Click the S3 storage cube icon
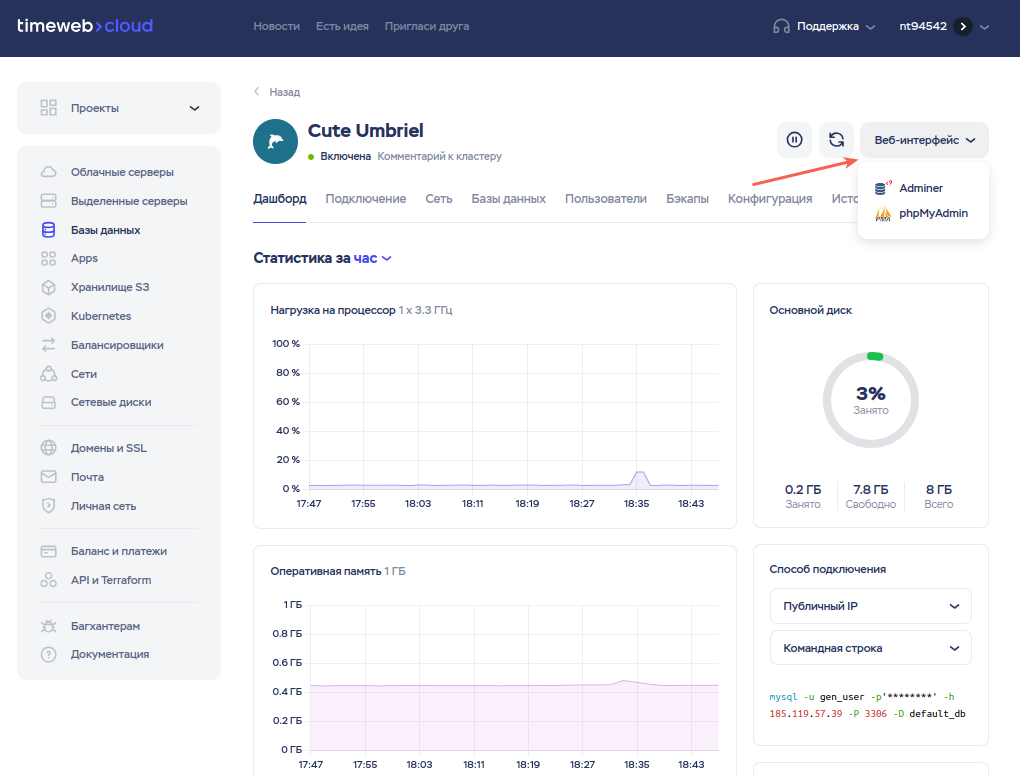This screenshot has height=777, width=1020. tap(48, 287)
